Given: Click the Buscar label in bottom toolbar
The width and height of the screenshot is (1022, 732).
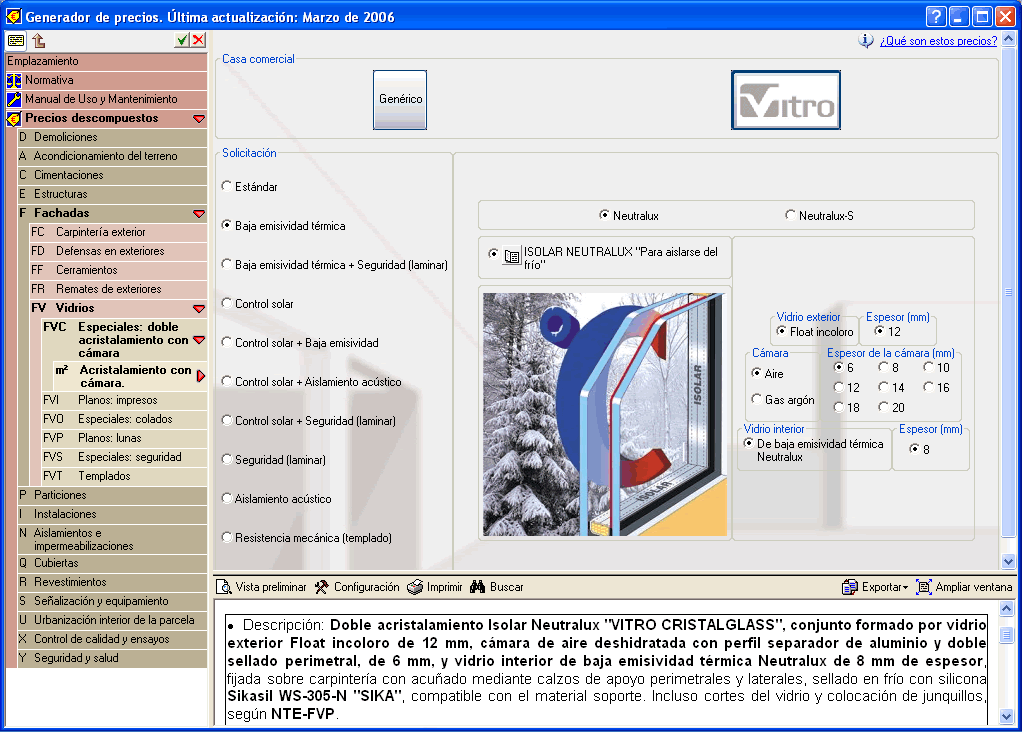Looking at the screenshot, I should pos(506,587).
